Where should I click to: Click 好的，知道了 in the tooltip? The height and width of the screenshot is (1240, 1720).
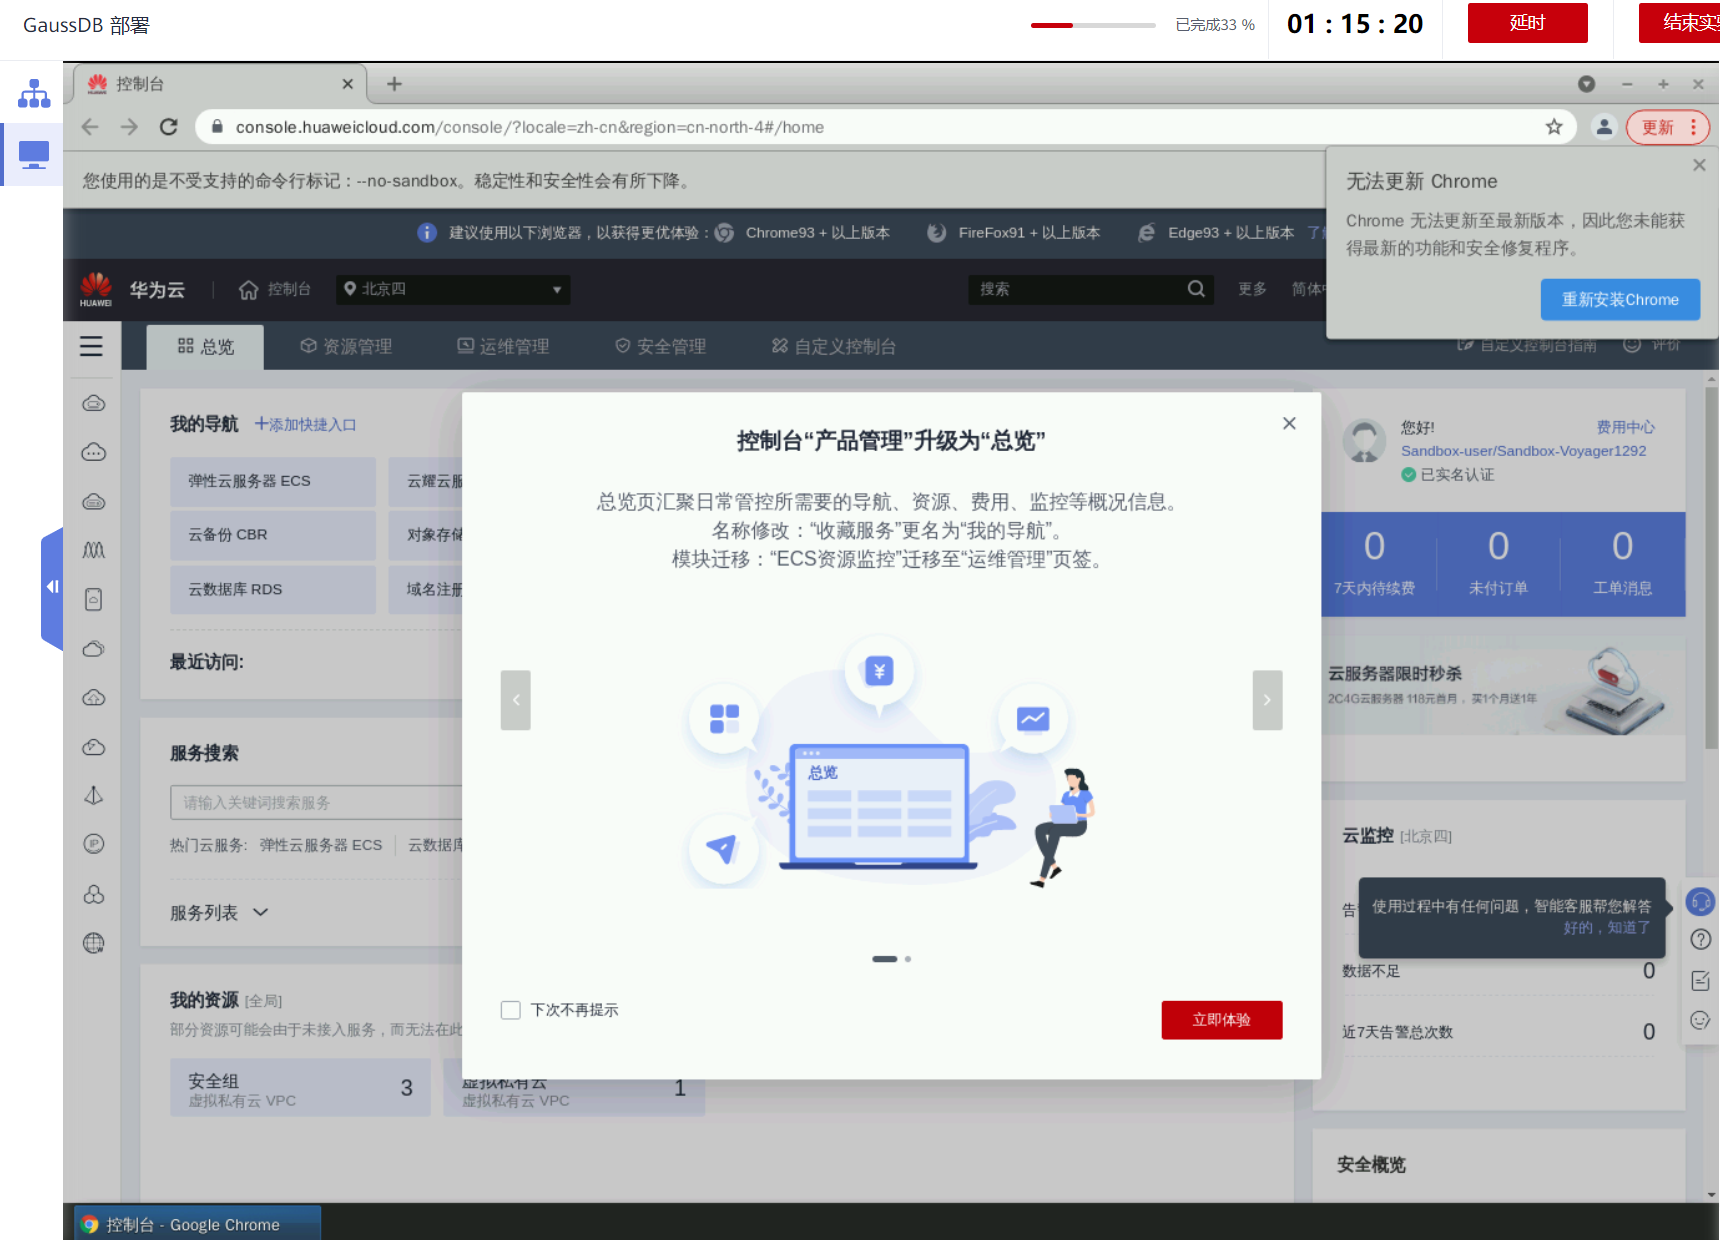click(1607, 927)
